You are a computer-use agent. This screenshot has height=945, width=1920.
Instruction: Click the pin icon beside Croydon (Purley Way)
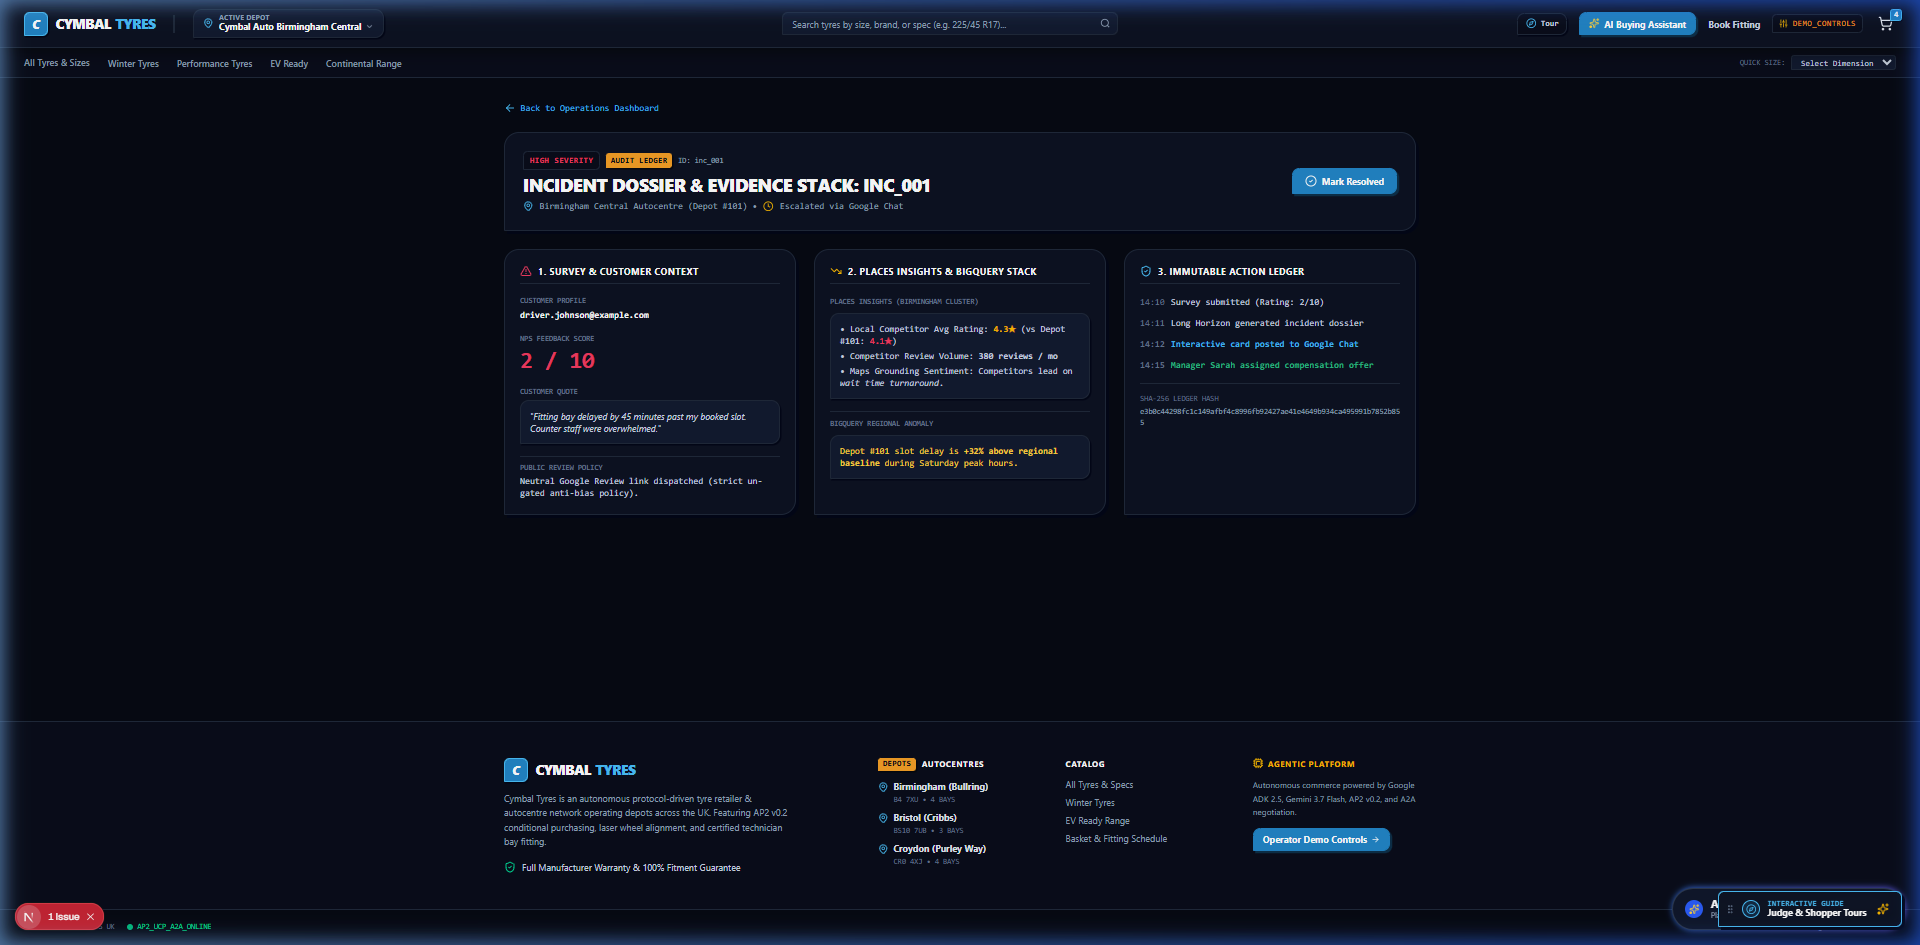(x=883, y=849)
